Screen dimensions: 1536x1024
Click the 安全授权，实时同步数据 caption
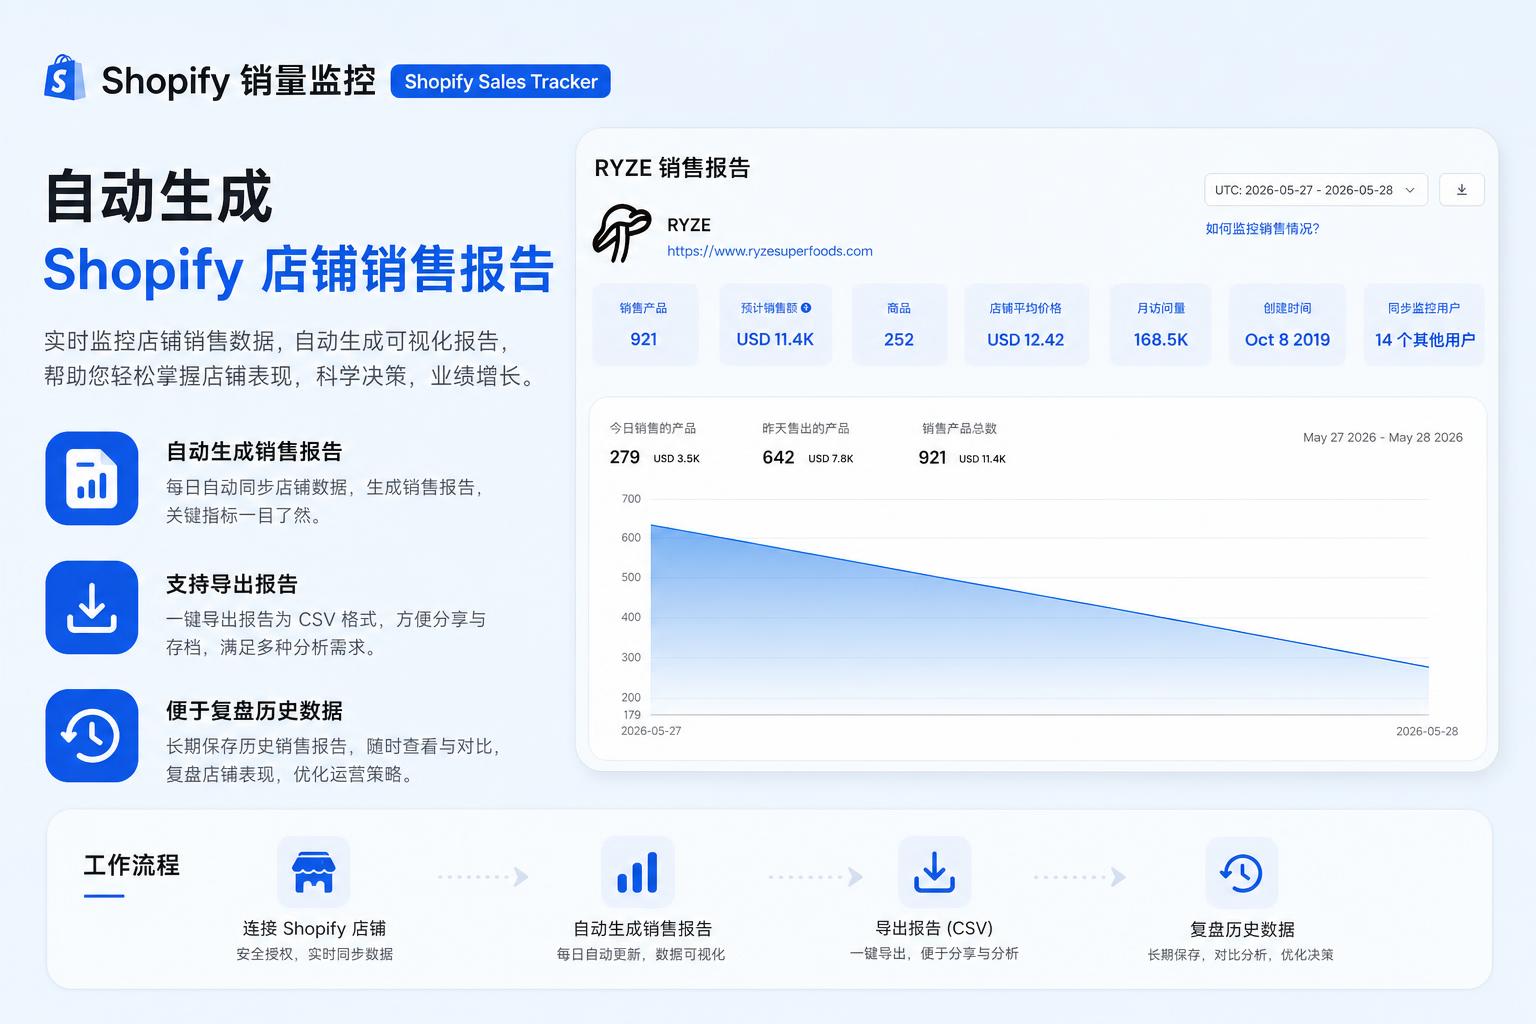point(314,954)
